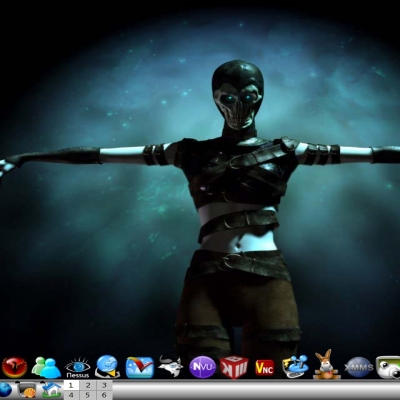Switch to virtual desktop 2

tap(88, 386)
